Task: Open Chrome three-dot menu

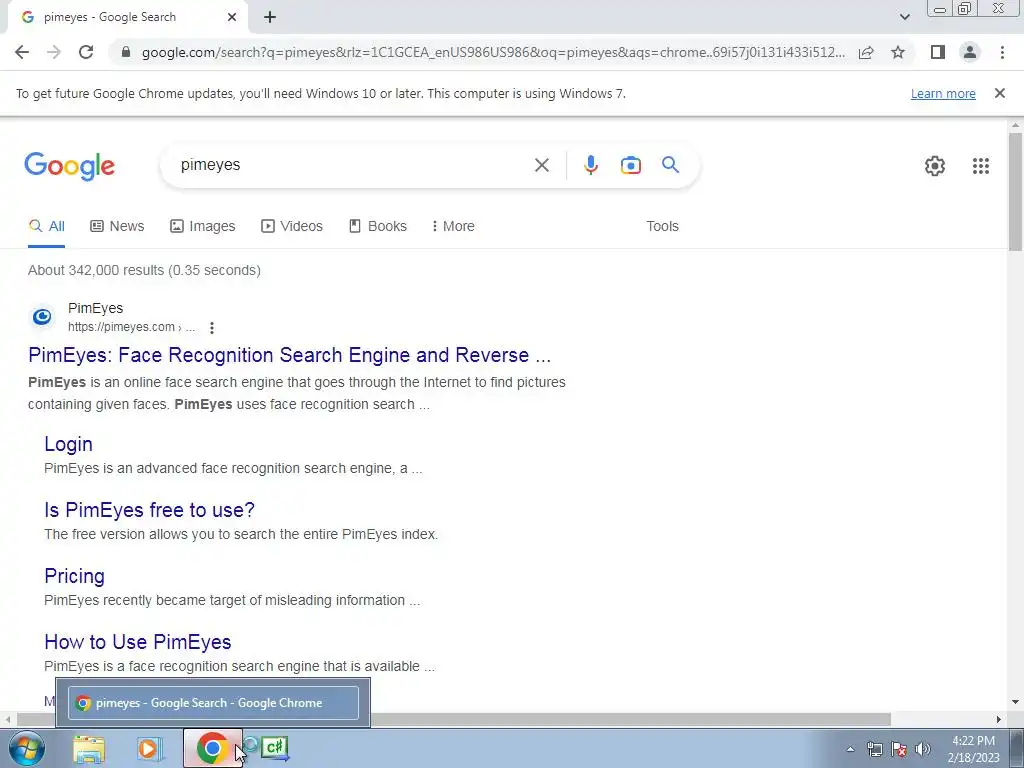Action: 1002,52
